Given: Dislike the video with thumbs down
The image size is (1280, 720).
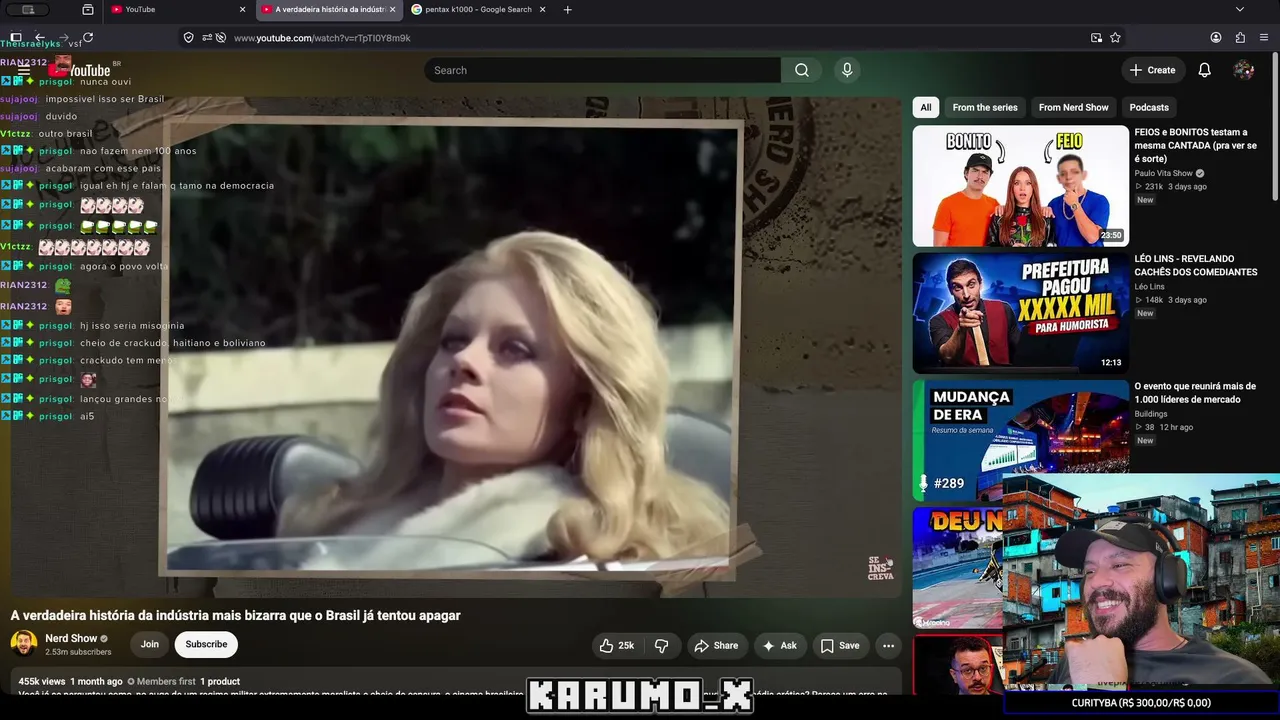Looking at the screenshot, I should coord(661,646).
